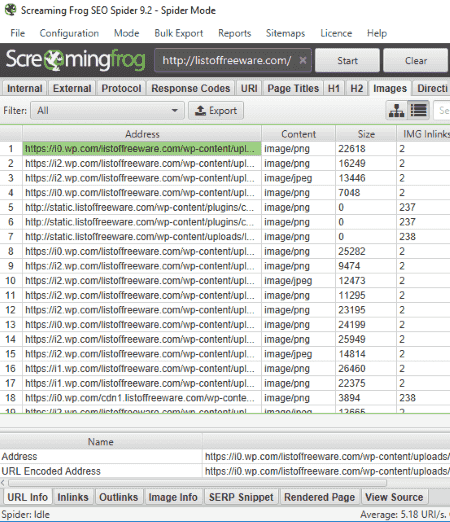
Task: Switch to list view icon
Action: click(418, 110)
